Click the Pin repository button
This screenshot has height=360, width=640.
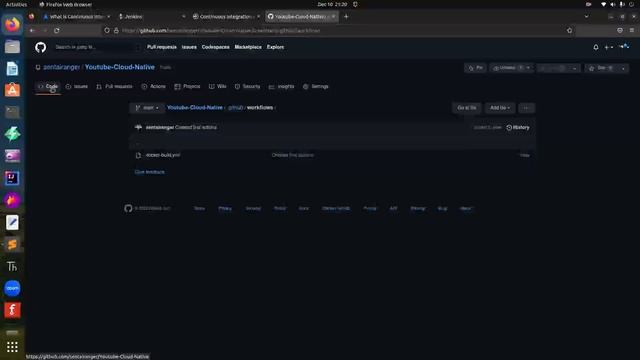(475, 68)
